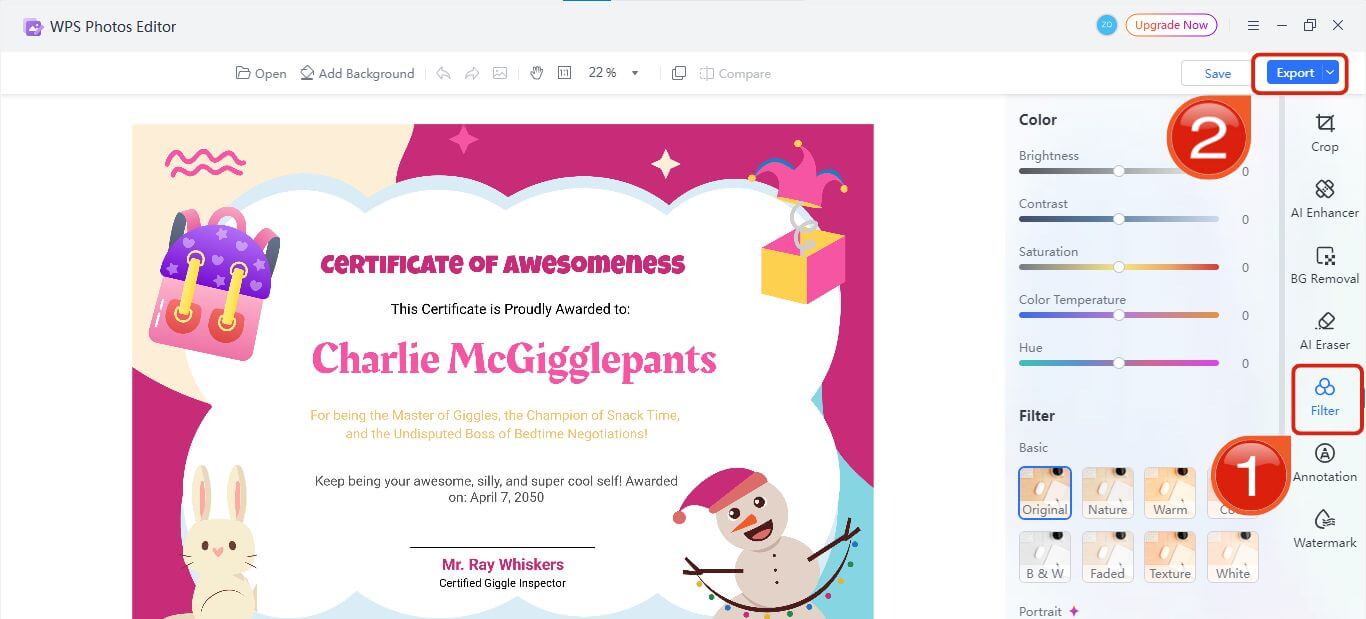Open the user account avatar
The height and width of the screenshot is (619, 1366).
(1106, 25)
